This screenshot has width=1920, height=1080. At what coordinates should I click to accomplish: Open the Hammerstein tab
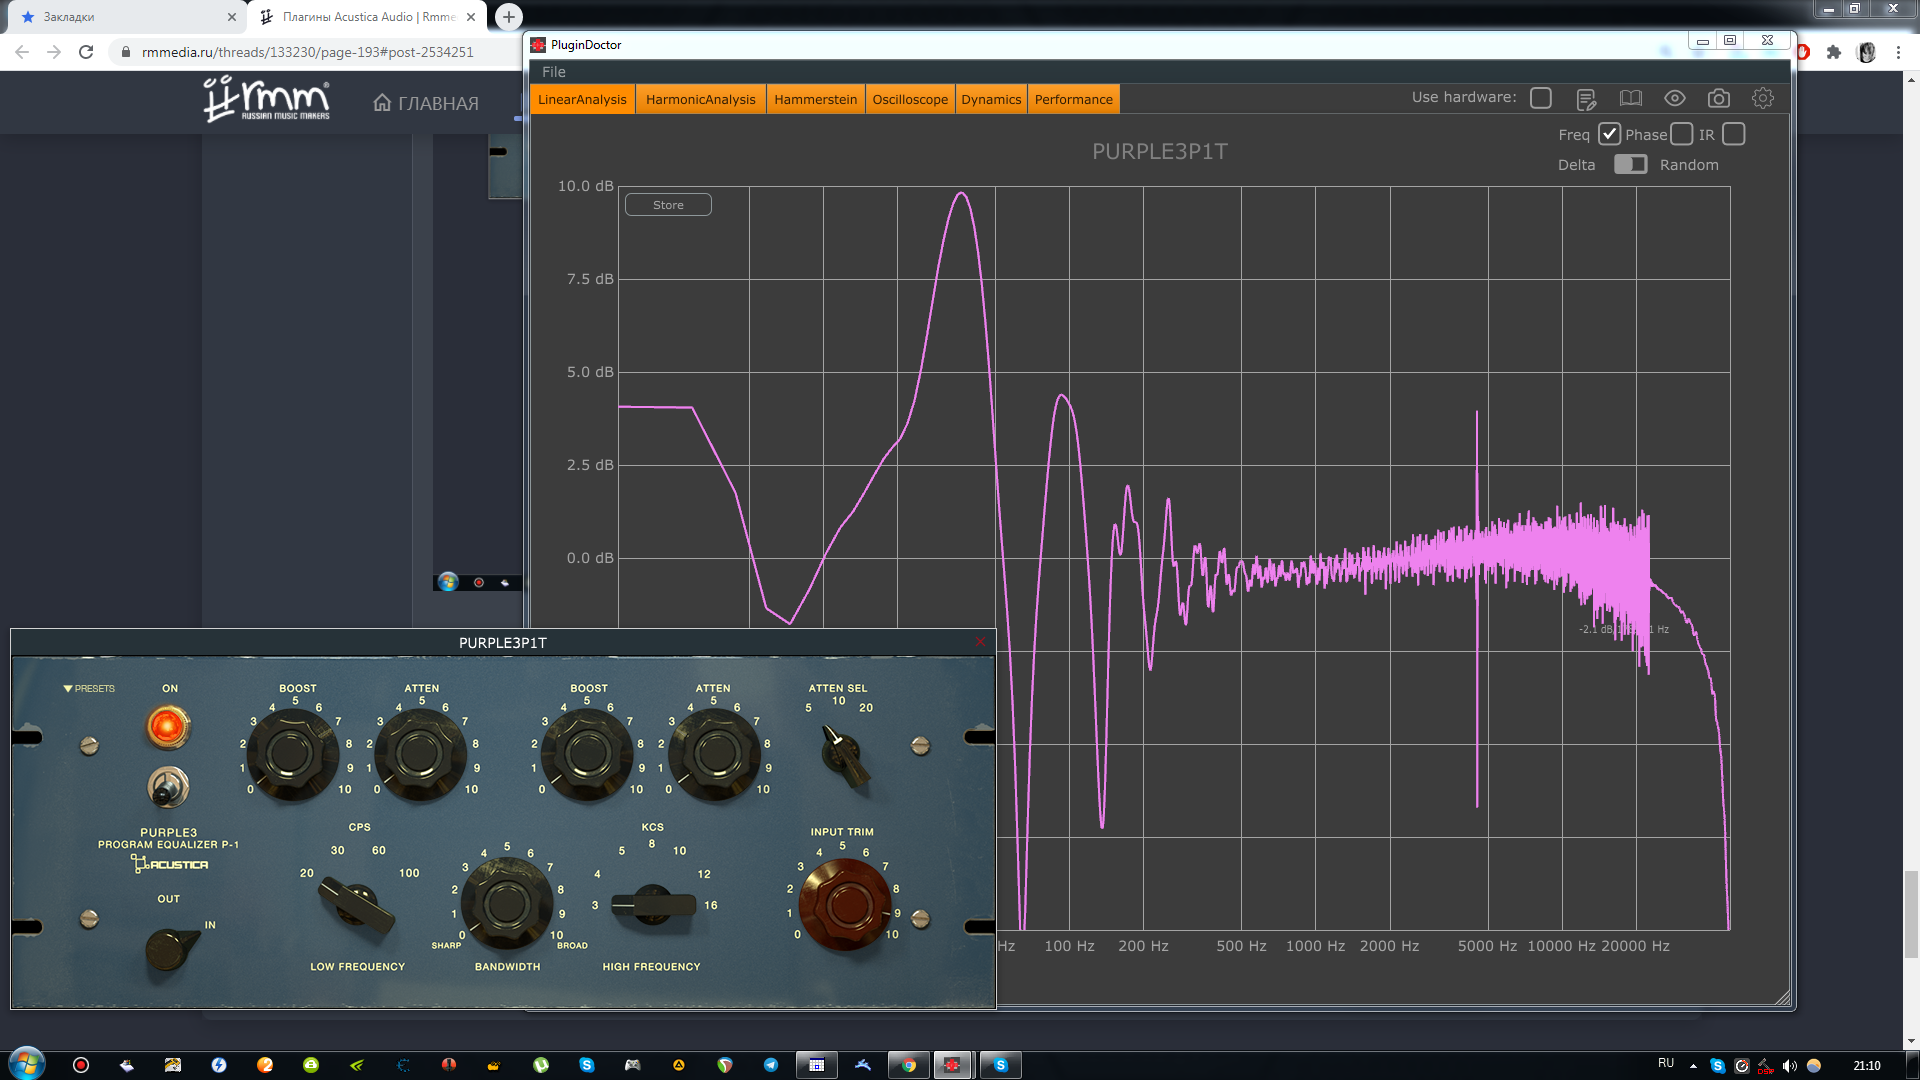pyautogui.click(x=815, y=99)
